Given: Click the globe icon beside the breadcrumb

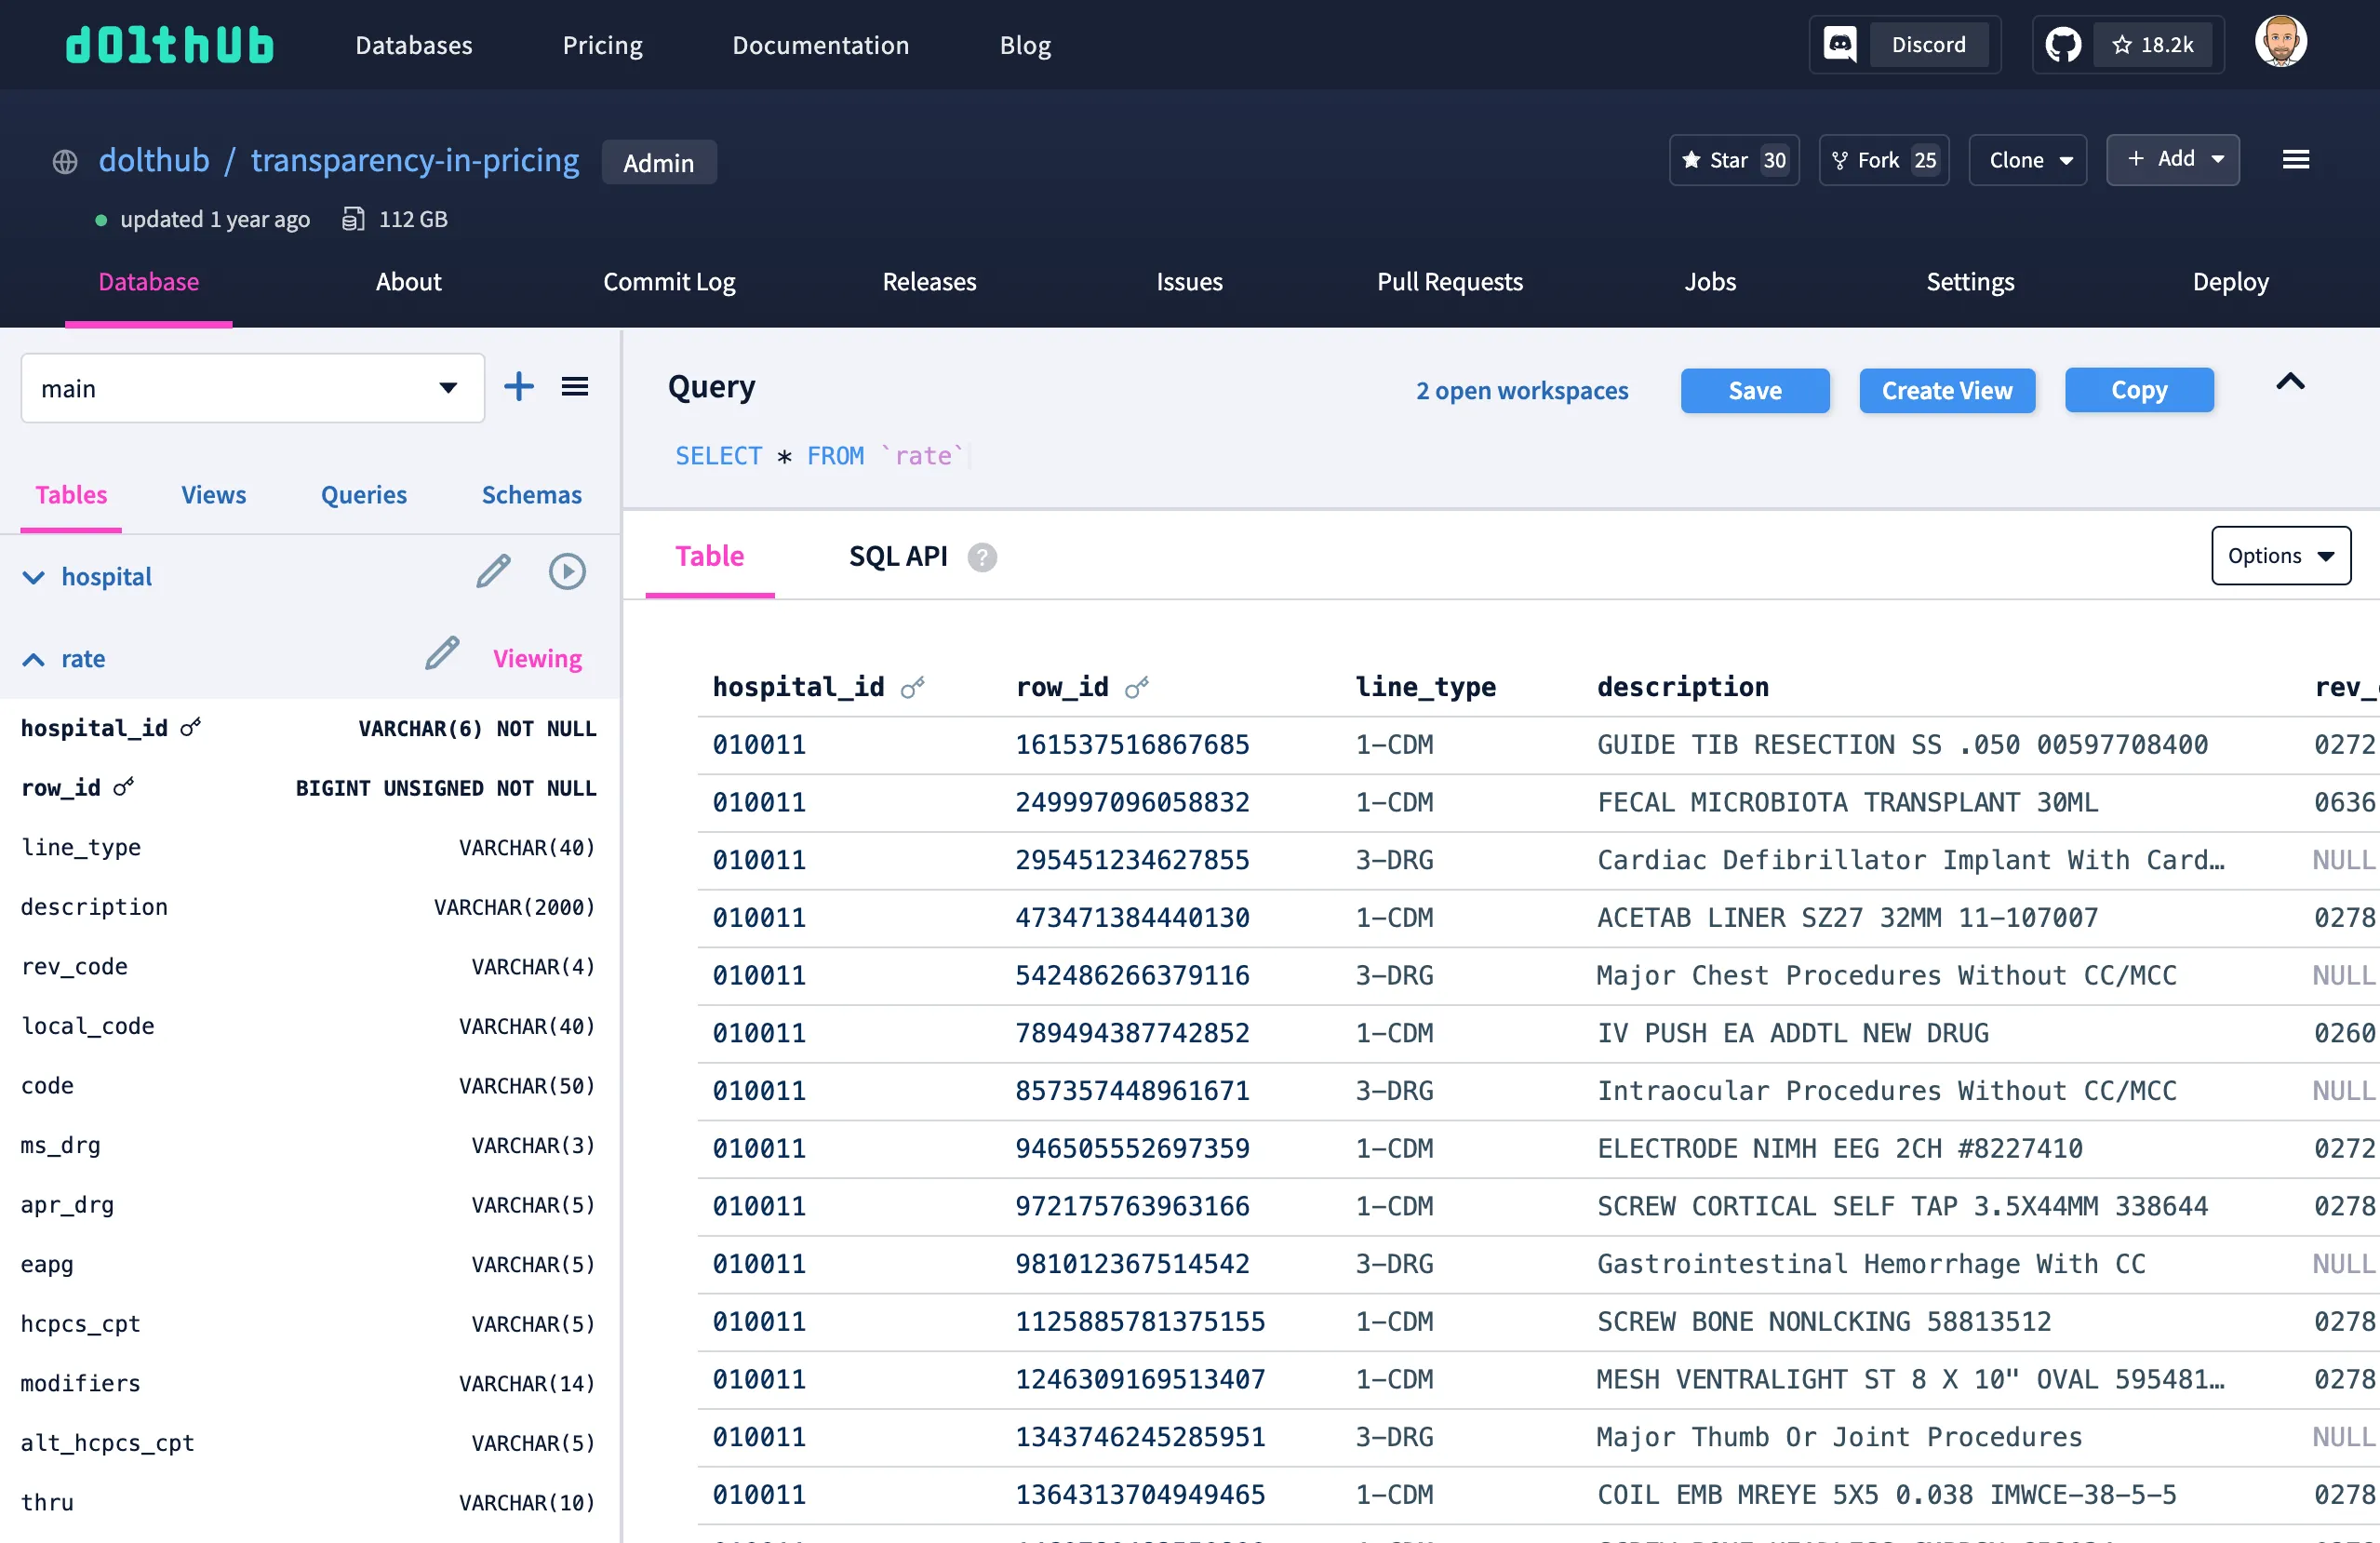Looking at the screenshot, I should click(x=64, y=160).
